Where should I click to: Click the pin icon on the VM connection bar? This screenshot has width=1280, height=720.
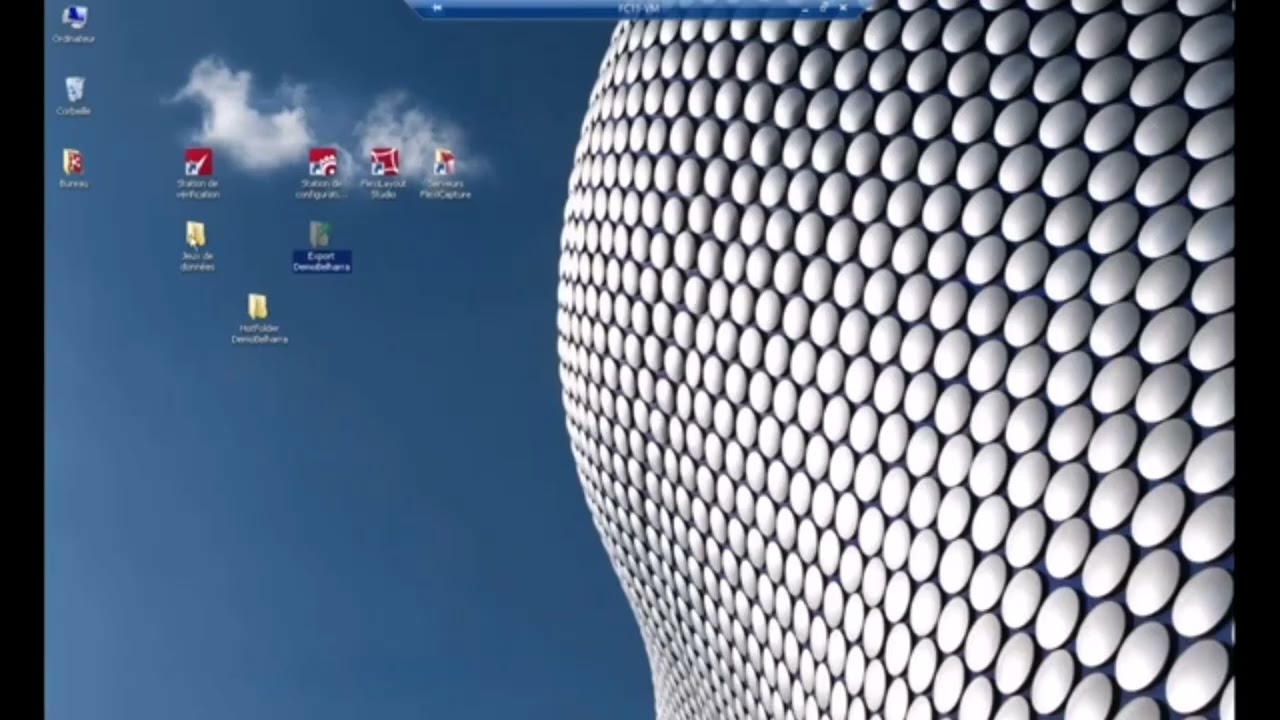(x=437, y=8)
